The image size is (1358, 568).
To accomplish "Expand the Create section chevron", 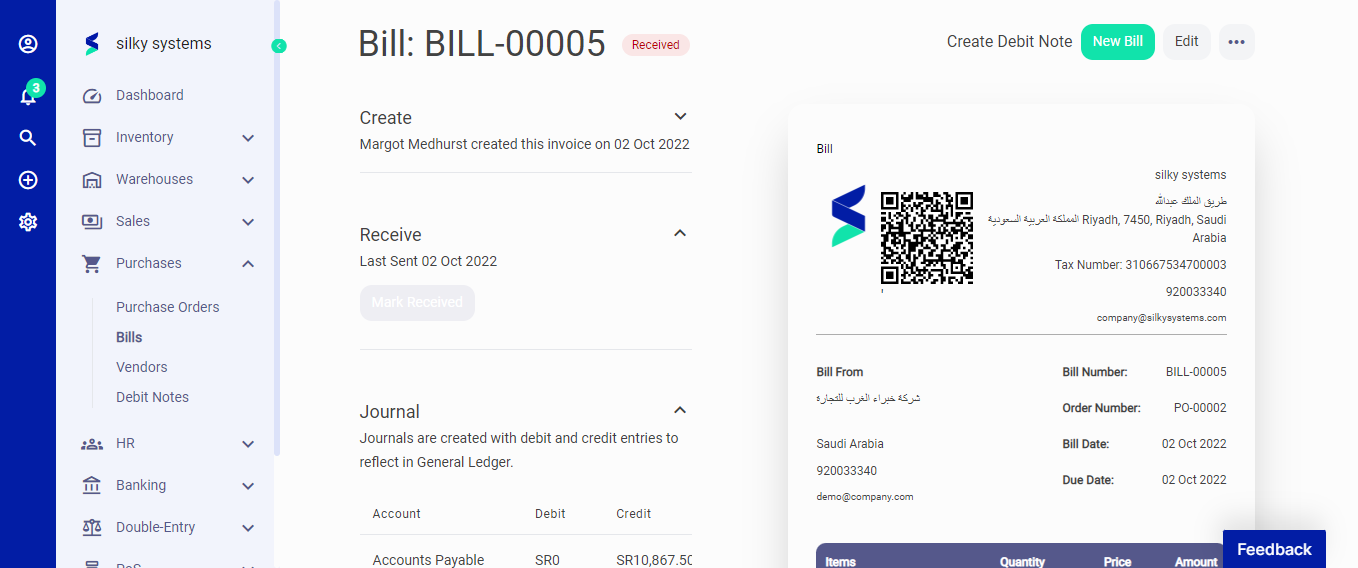I will click(680, 117).
